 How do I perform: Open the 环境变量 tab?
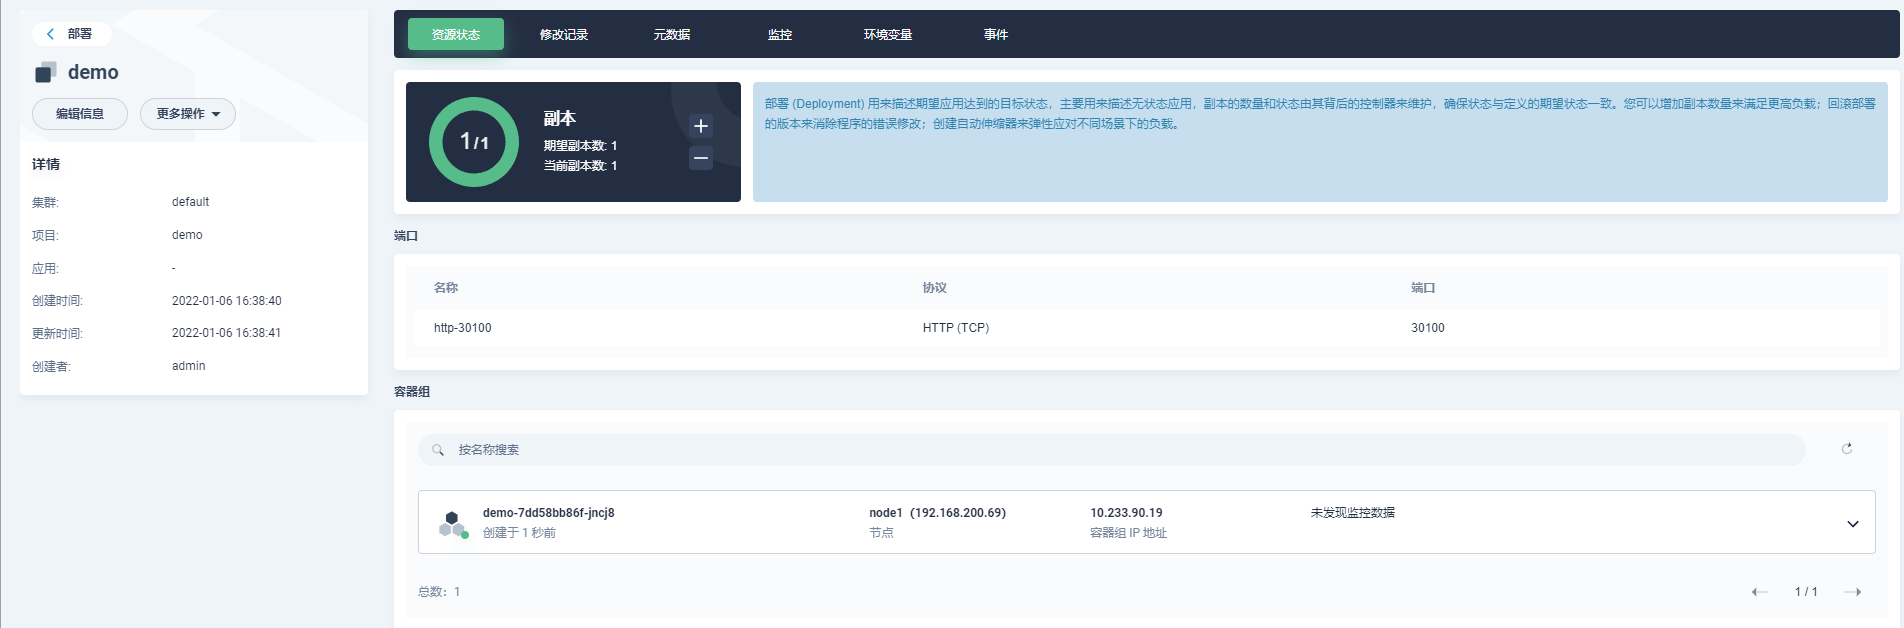pos(888,35)
